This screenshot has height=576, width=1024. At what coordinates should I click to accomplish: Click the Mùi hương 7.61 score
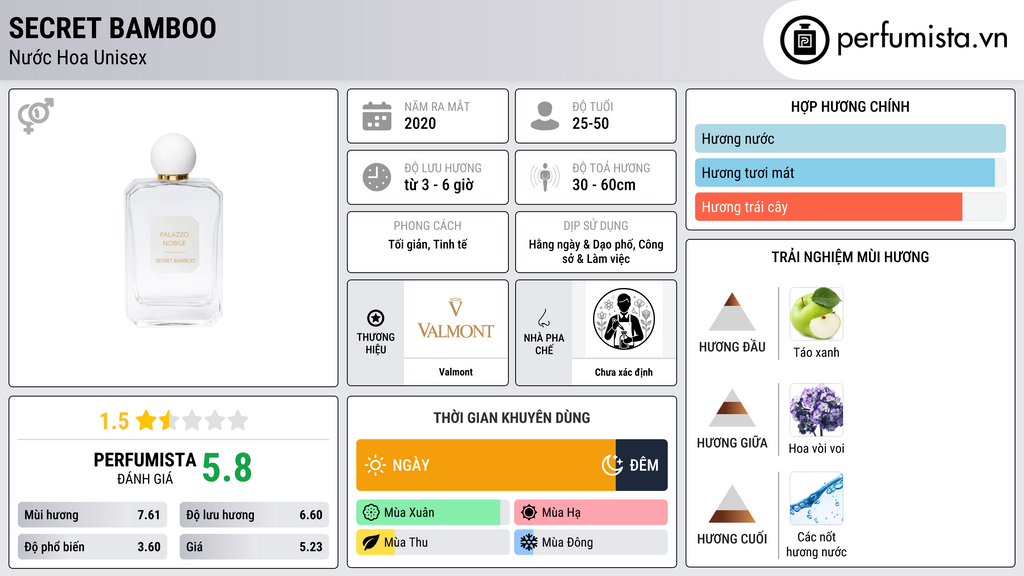(x=92, y=515)
